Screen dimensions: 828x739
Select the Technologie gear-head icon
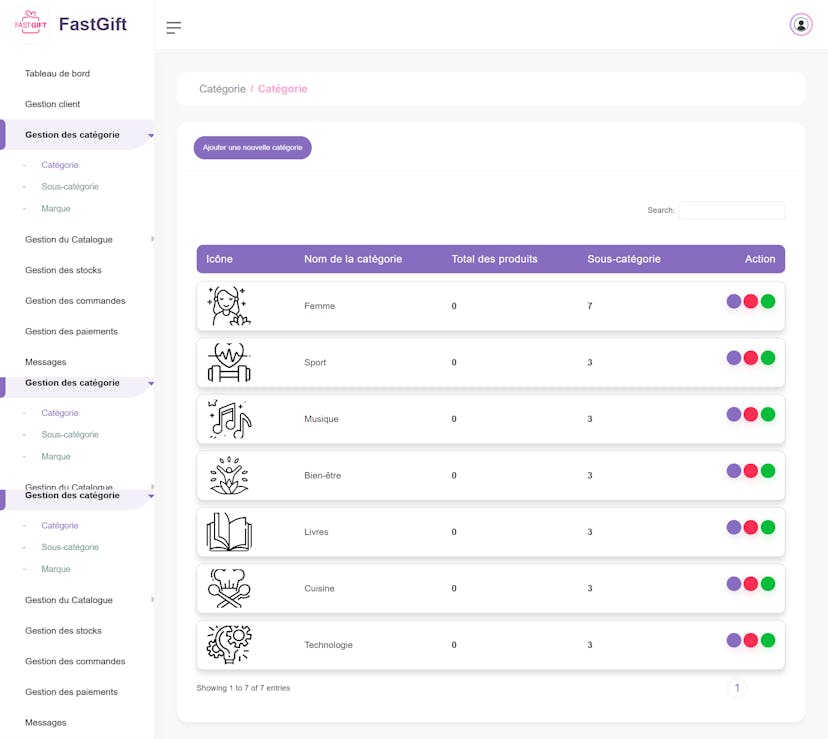point(229,645)
